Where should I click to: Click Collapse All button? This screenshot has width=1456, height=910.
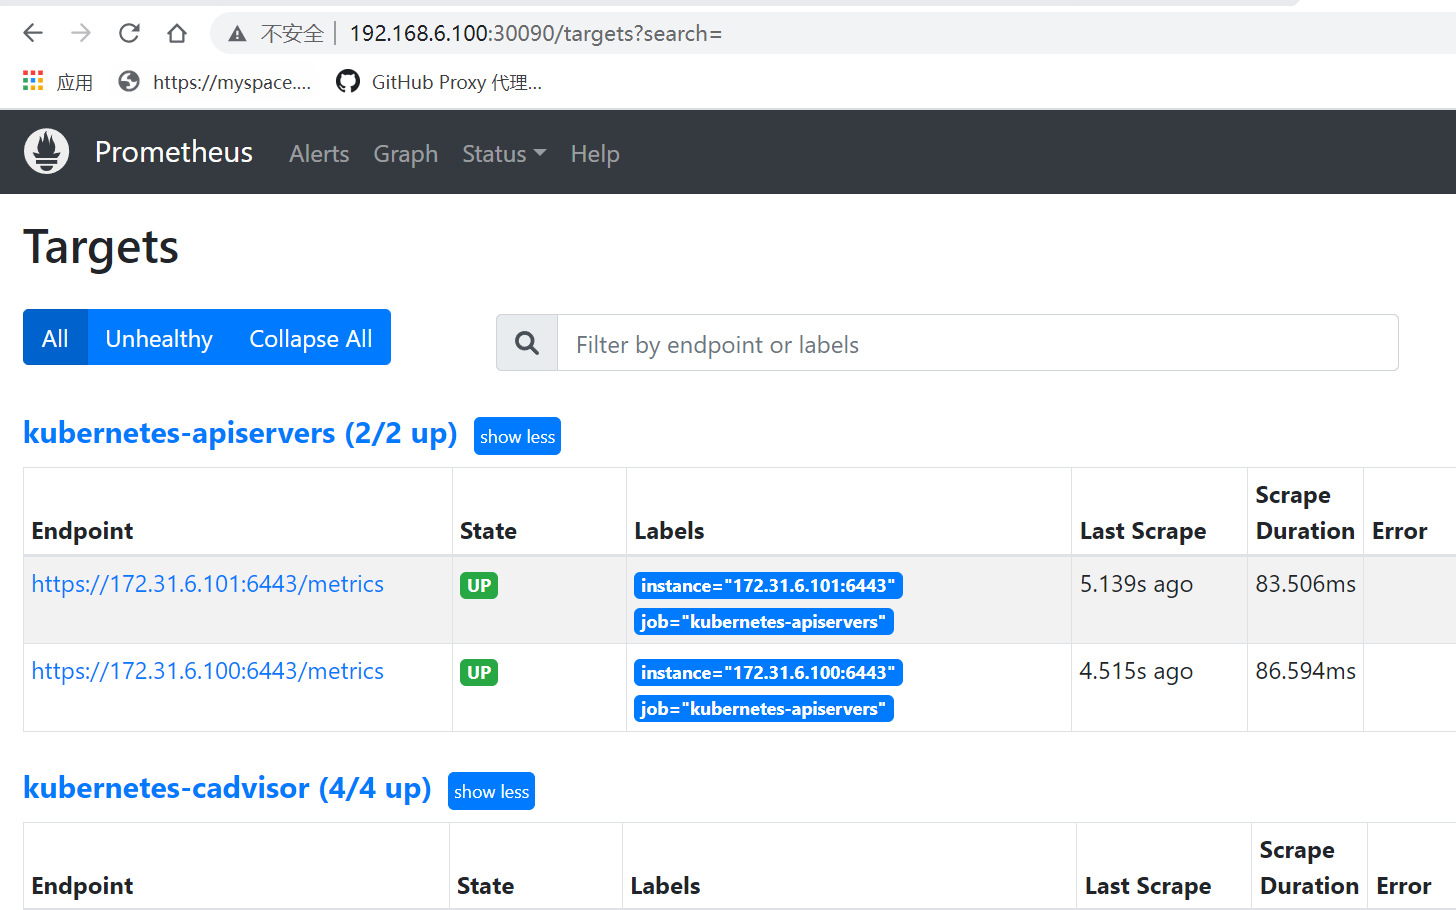tap(311, 338)
